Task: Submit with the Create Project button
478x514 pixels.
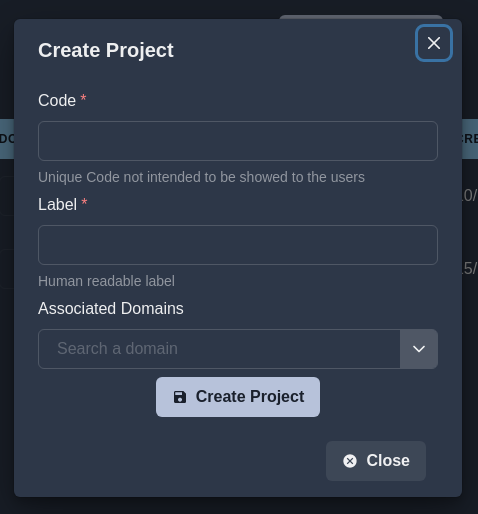Action: 238,397
